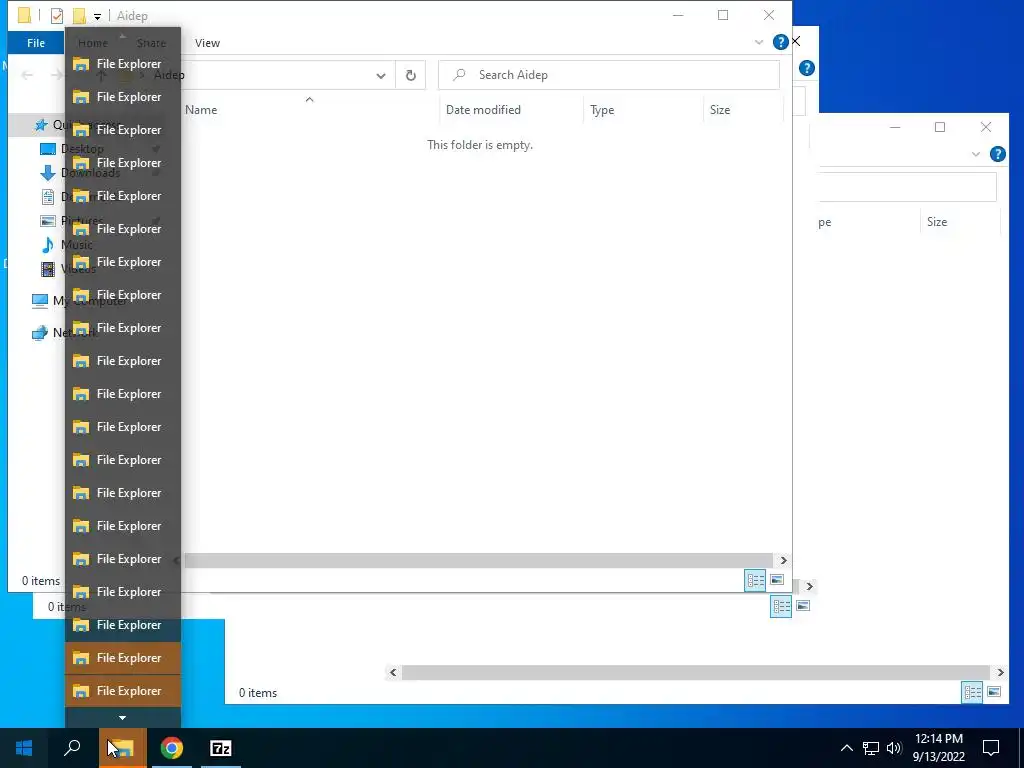The image size is (1024, 768).
Task: Click the Properties quick access toolbar icon
Action: 57,16
